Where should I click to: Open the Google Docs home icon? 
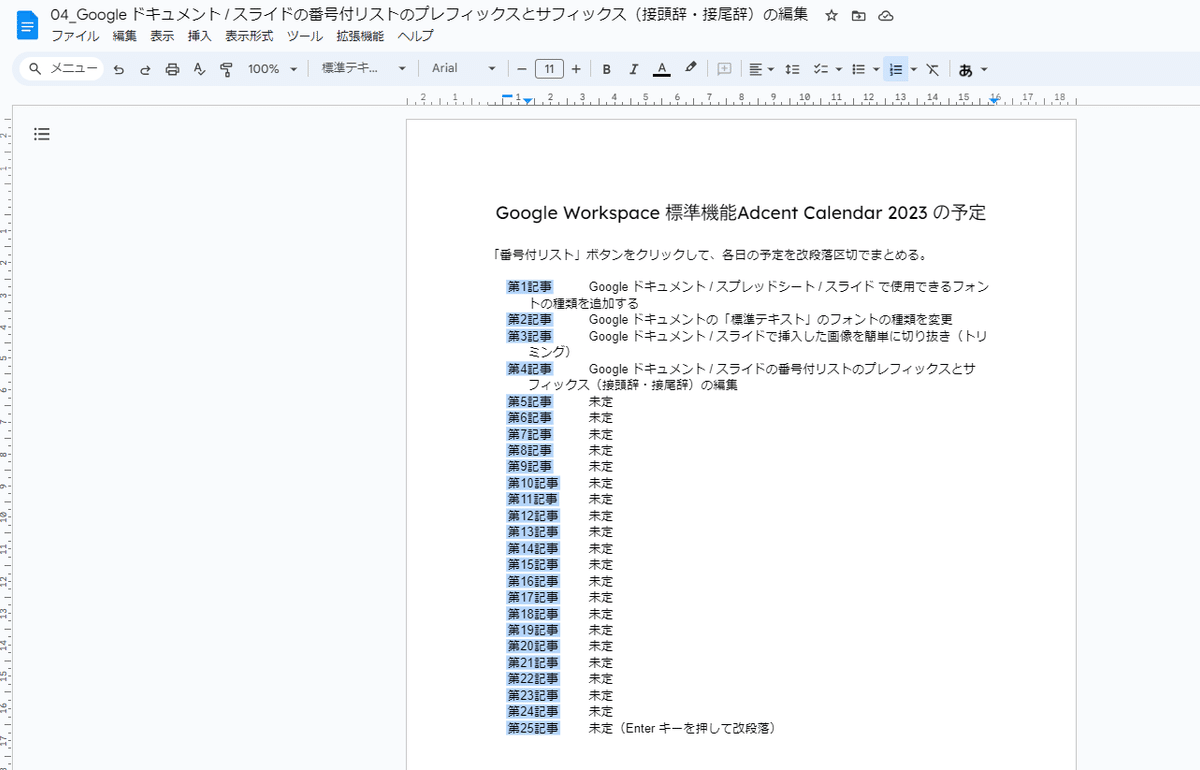26,25
